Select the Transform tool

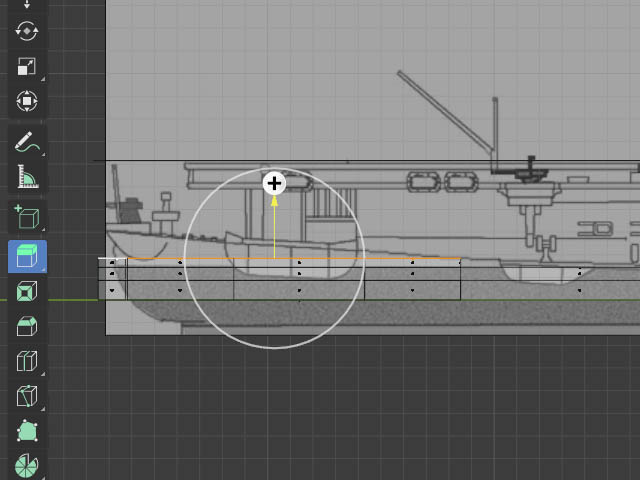[x=27, y=101]
